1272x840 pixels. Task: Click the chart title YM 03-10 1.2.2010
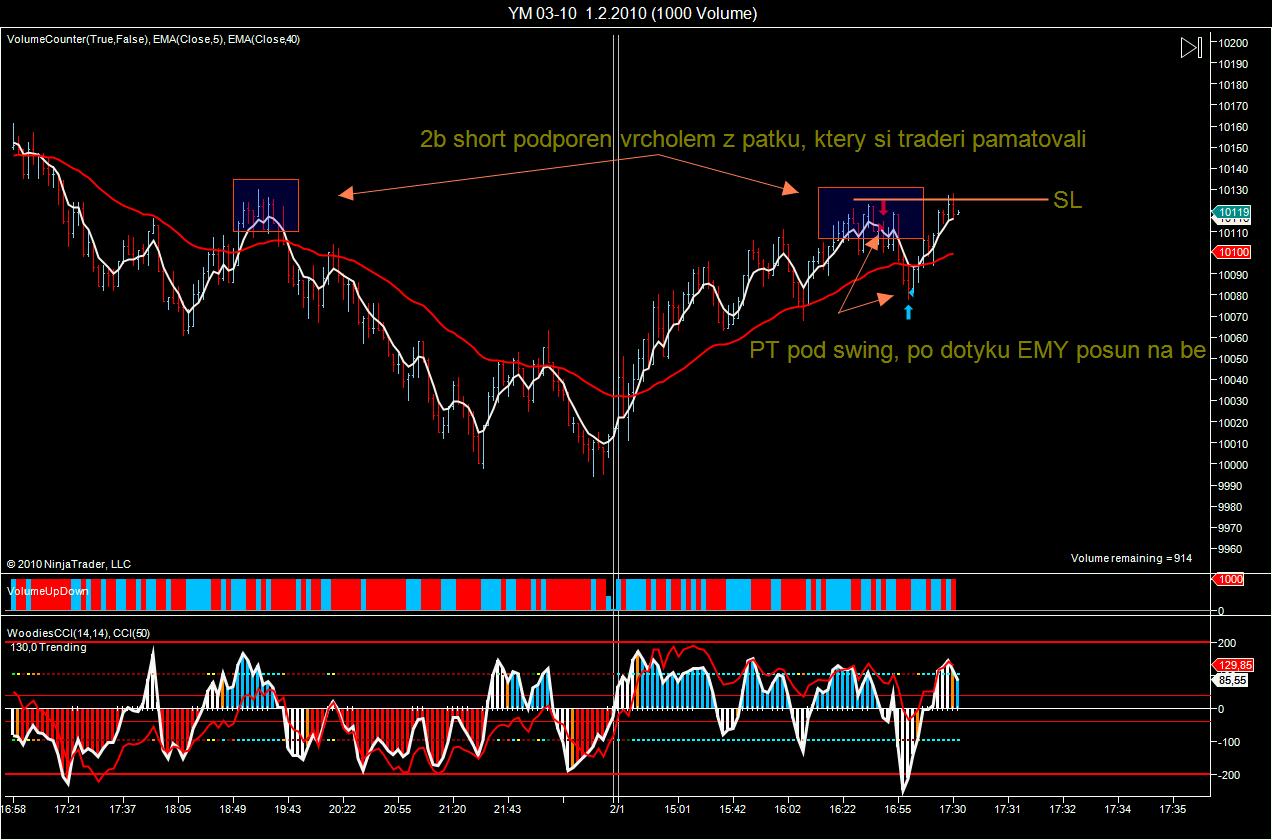[632, 13]
